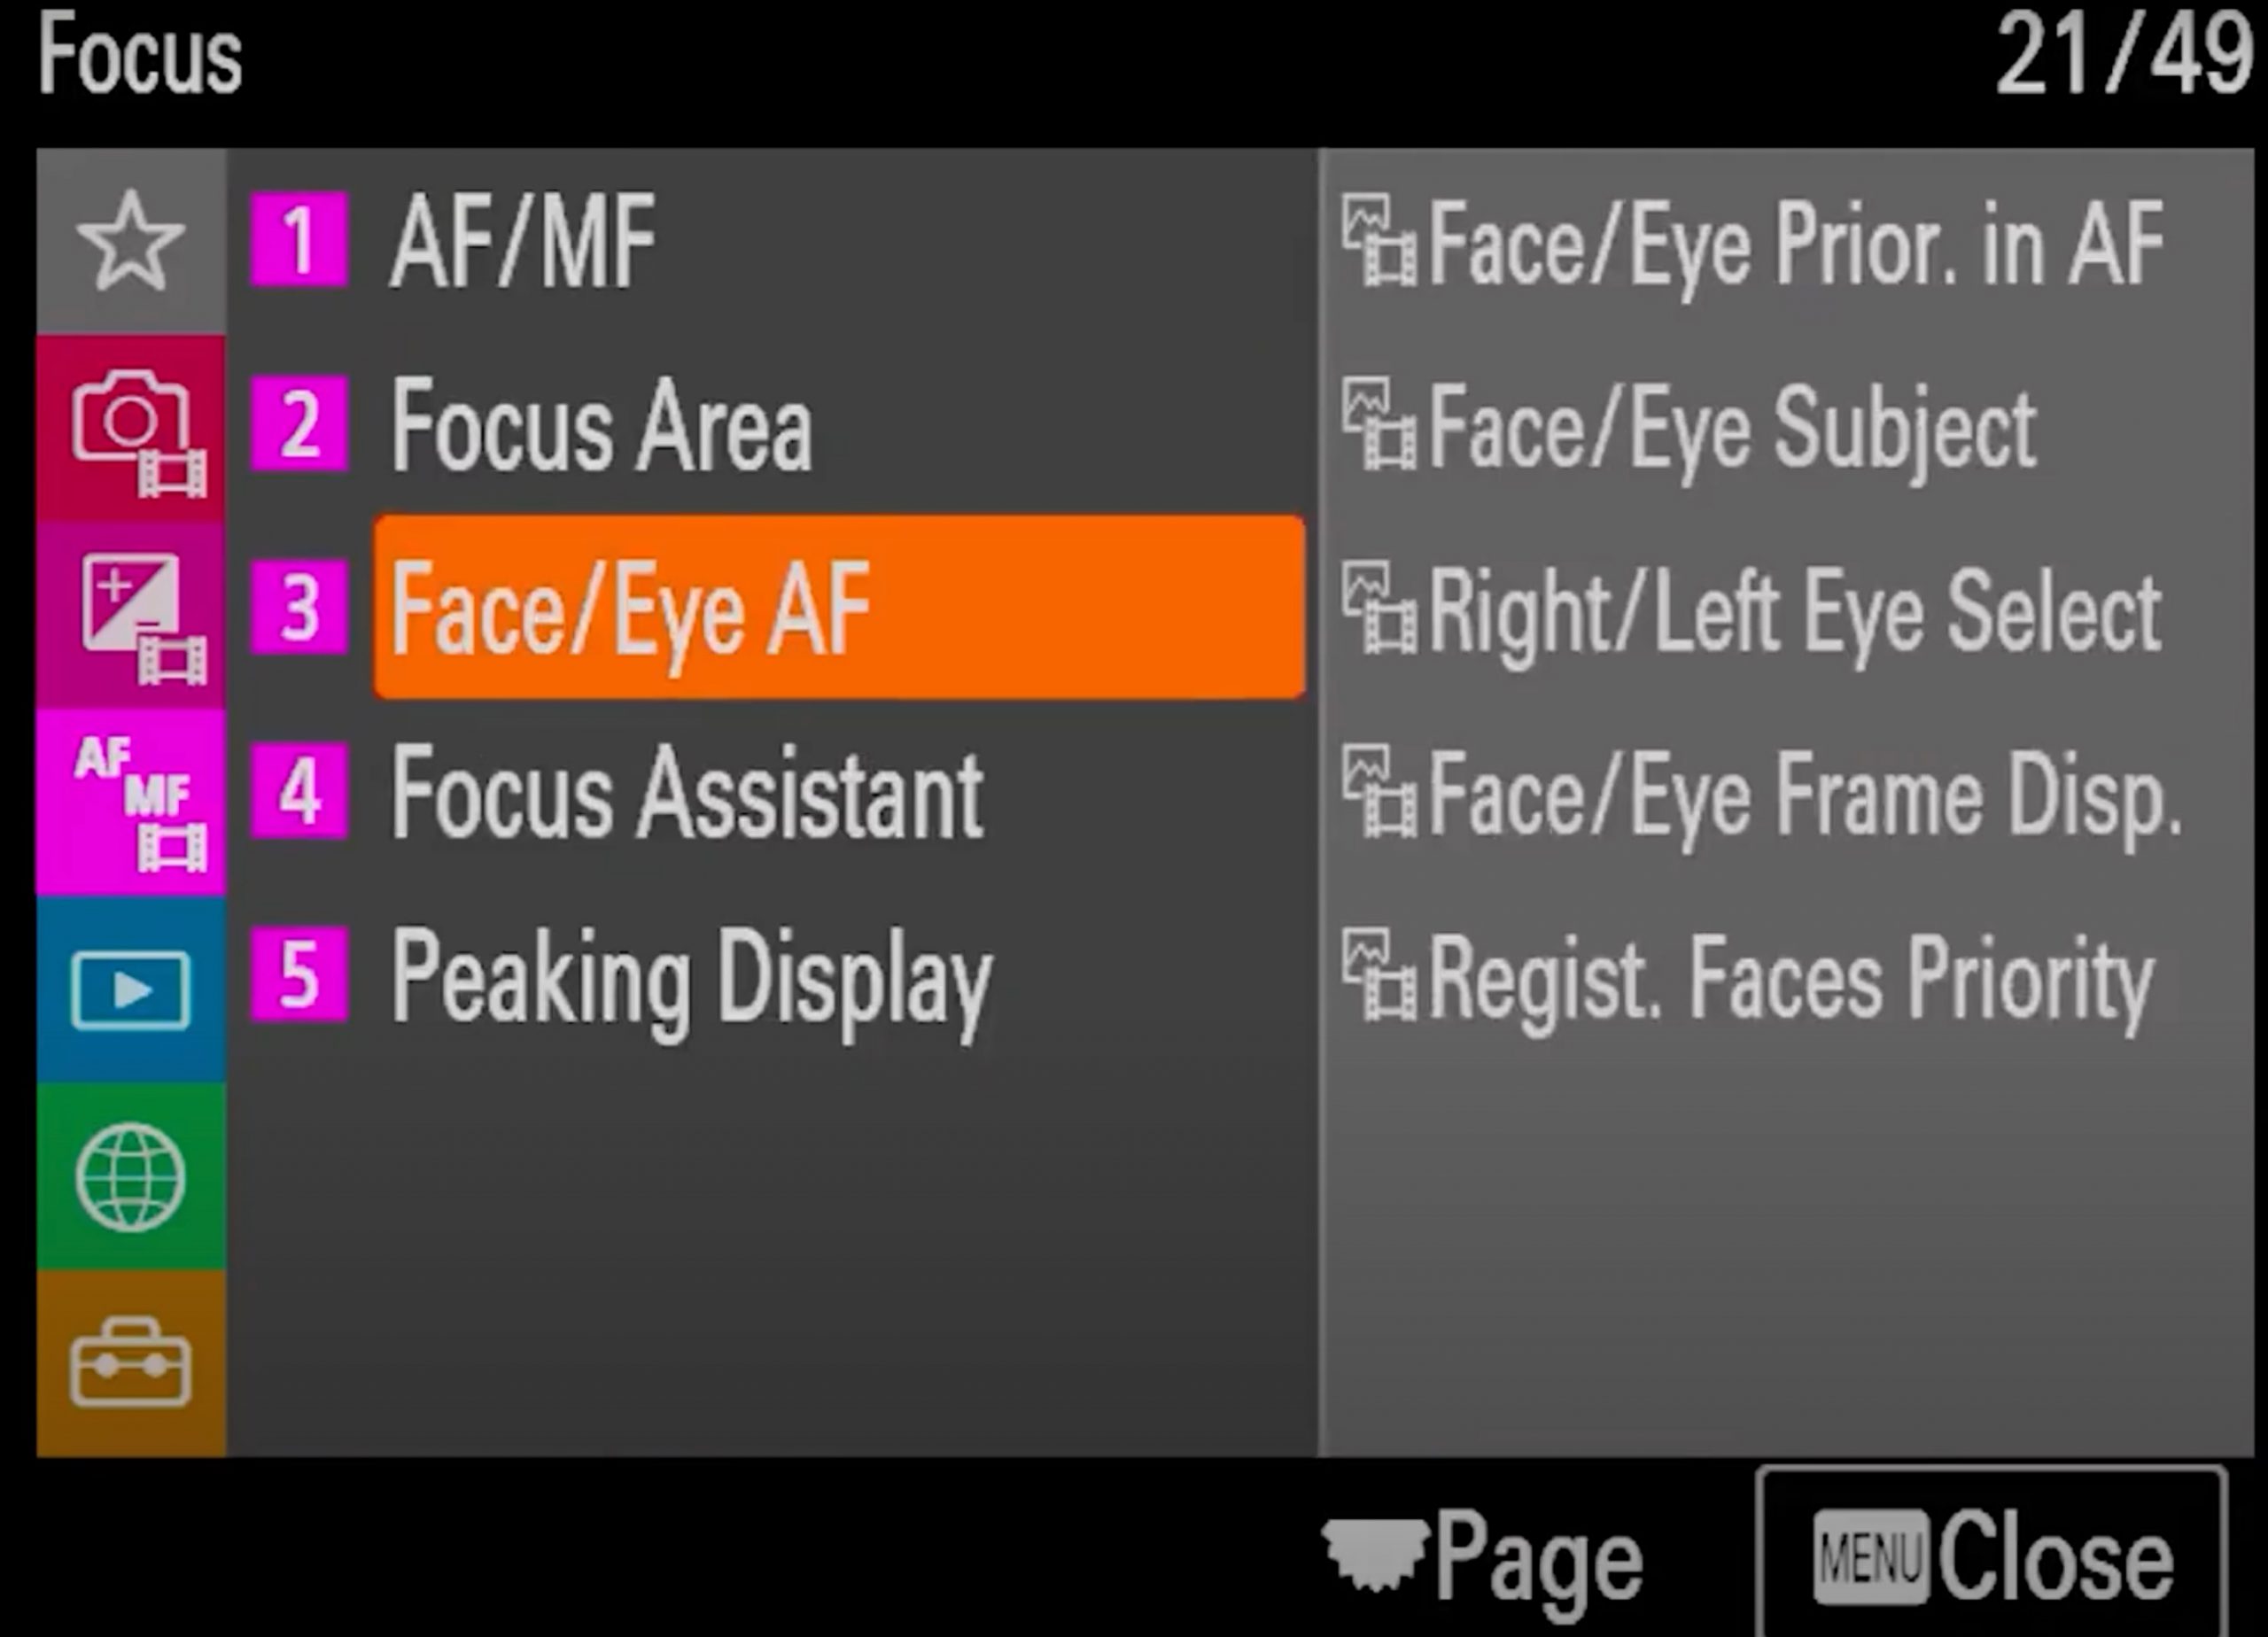
Task: Open the Network globe tab icon
Action: [x=131, y=1176]
